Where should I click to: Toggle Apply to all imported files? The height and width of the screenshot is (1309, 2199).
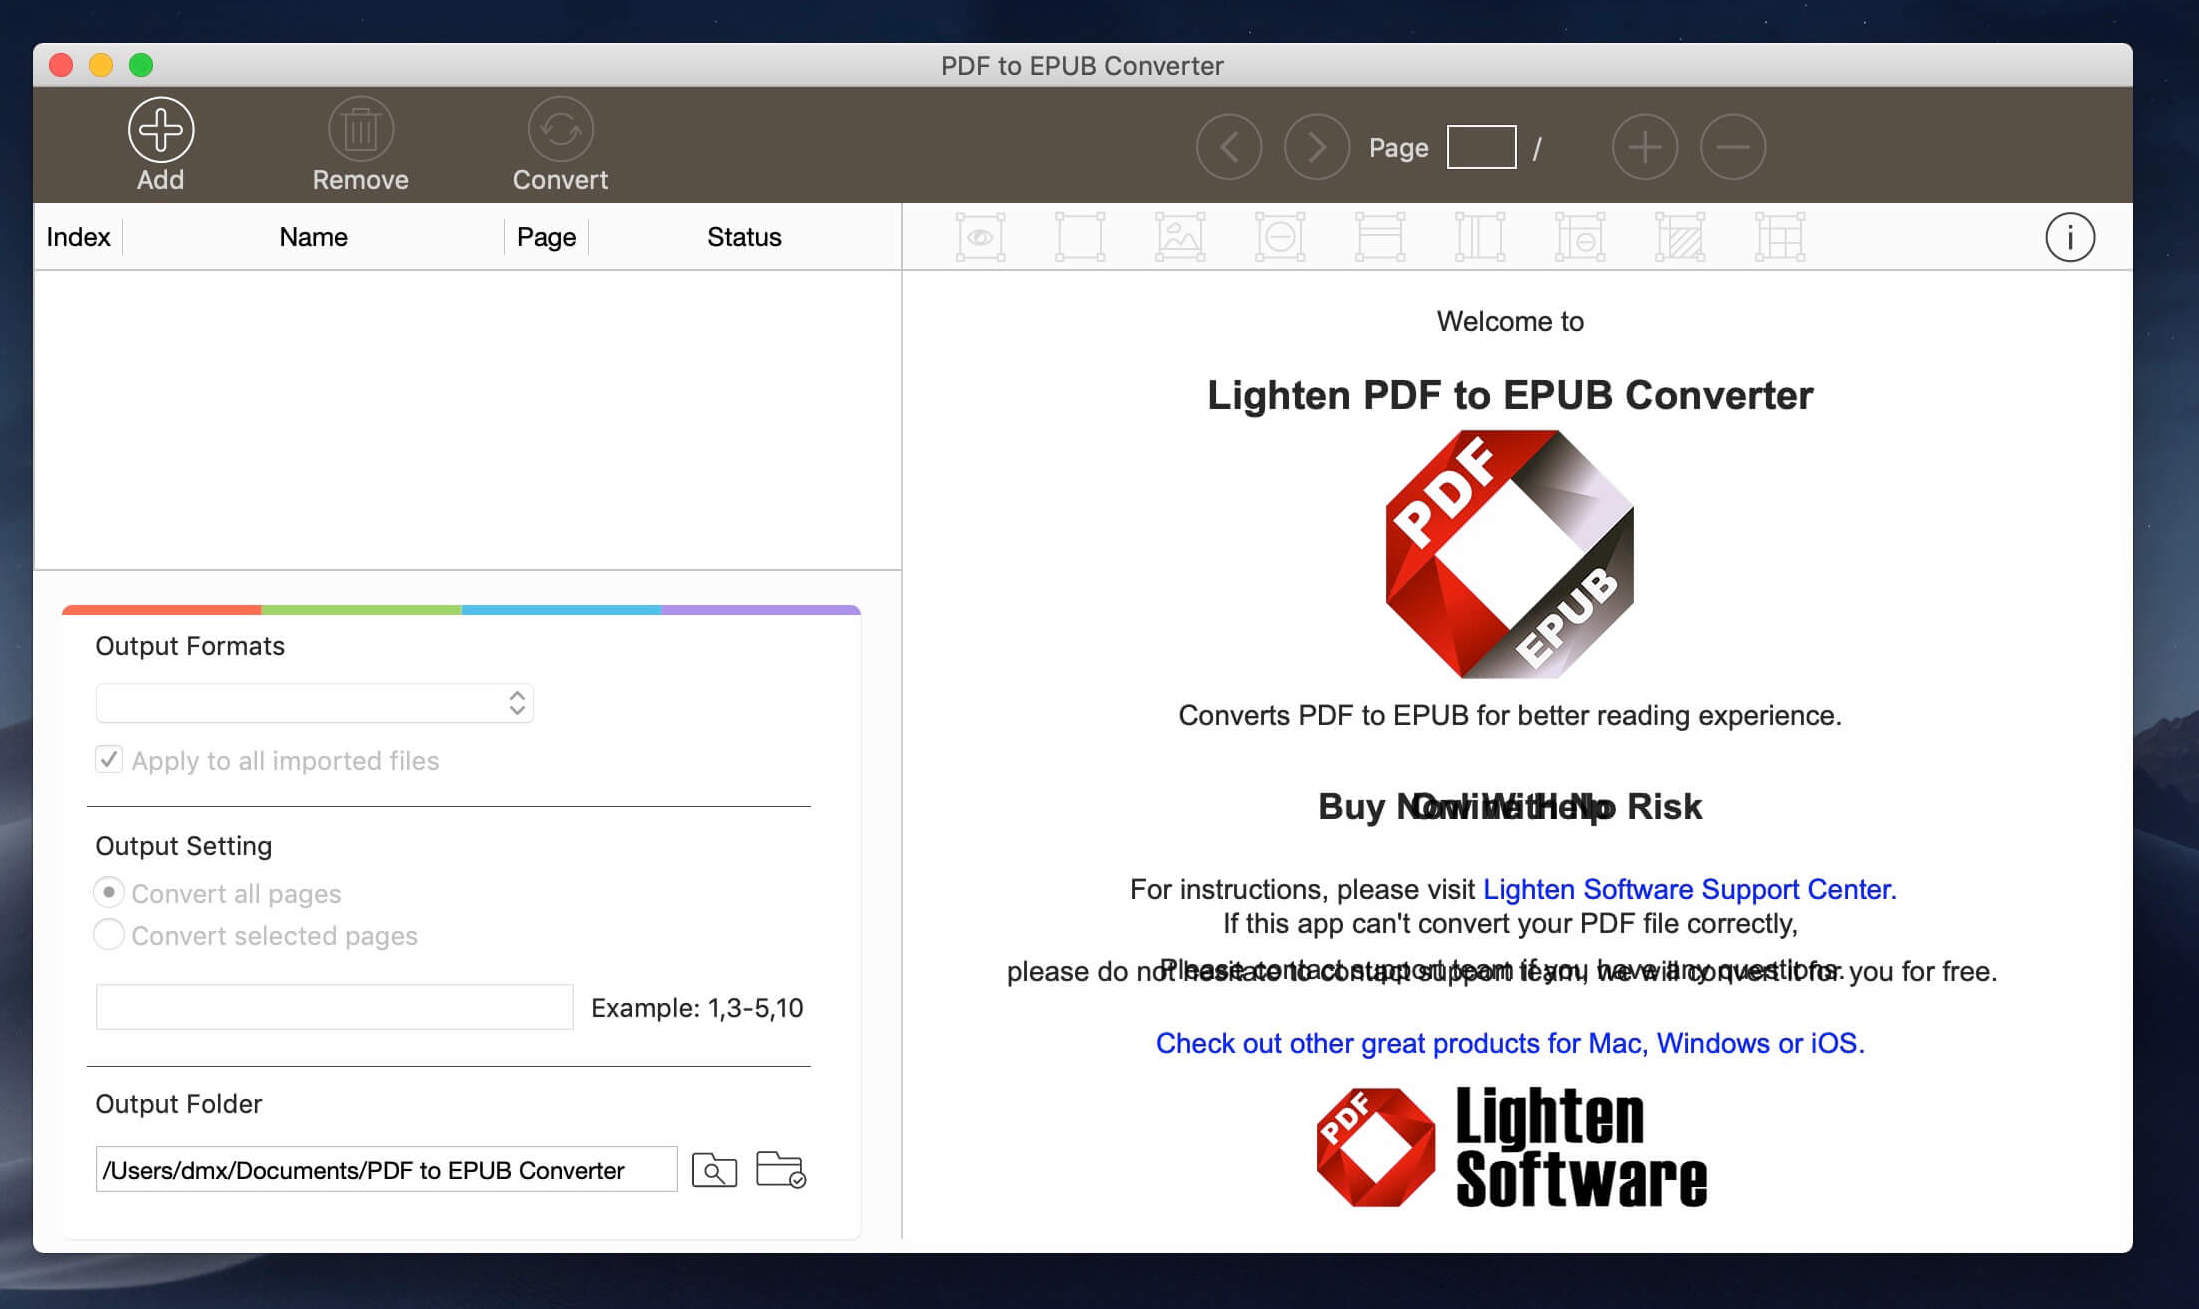(109, 759)
